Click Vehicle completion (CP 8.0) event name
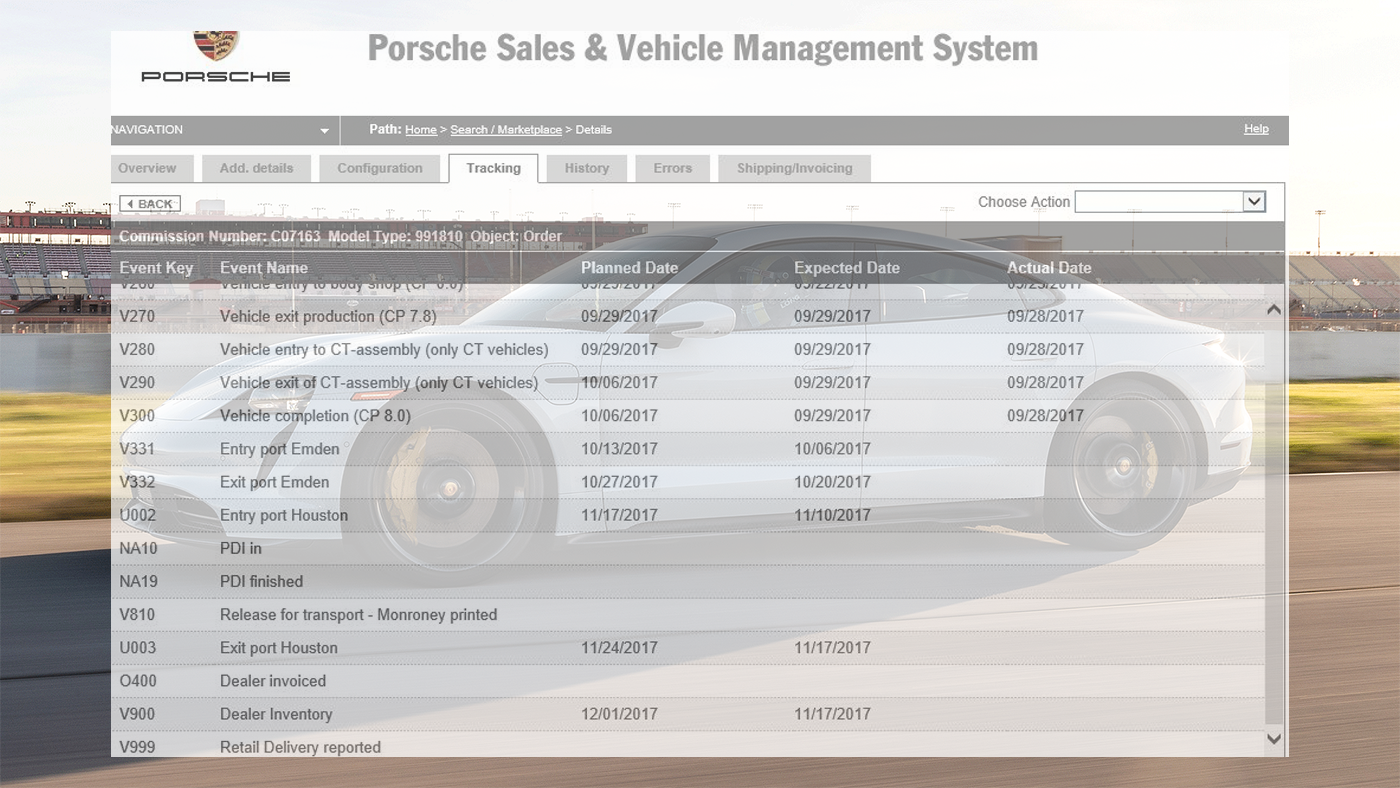This screenshot has height=788, width=1400. point(315,416)
